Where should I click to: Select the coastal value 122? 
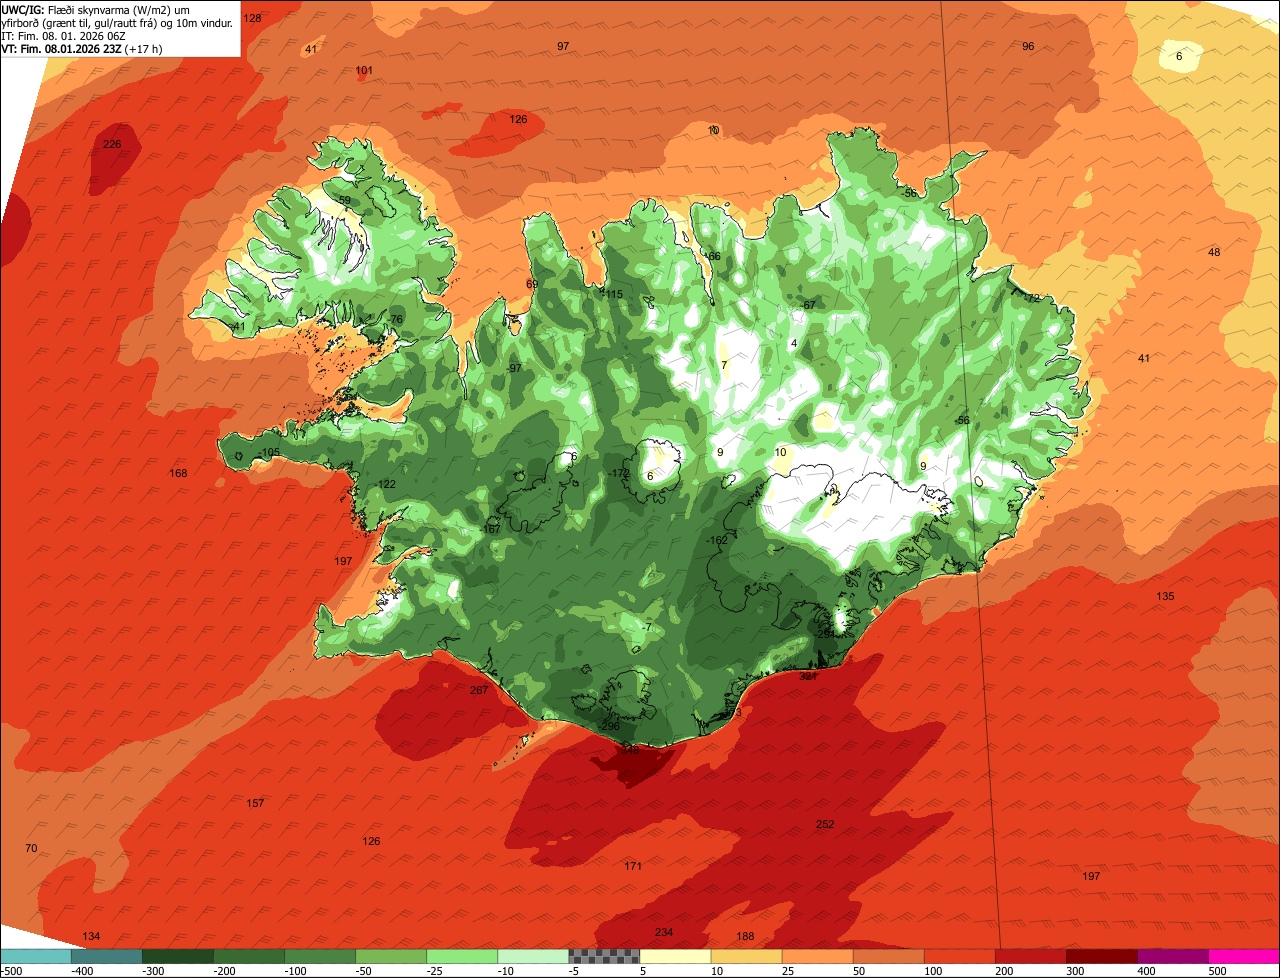pyautogui.click(x=387, y=484)
